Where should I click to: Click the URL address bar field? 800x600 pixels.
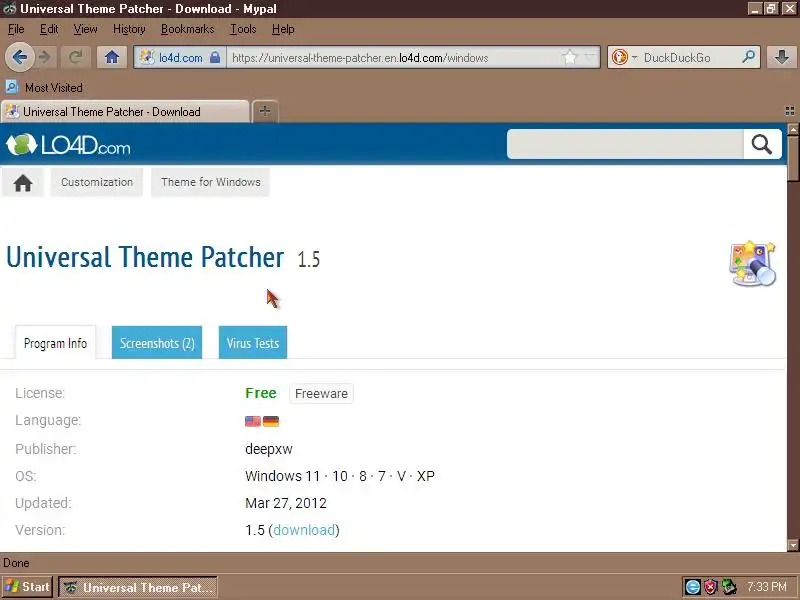[395, 58]
